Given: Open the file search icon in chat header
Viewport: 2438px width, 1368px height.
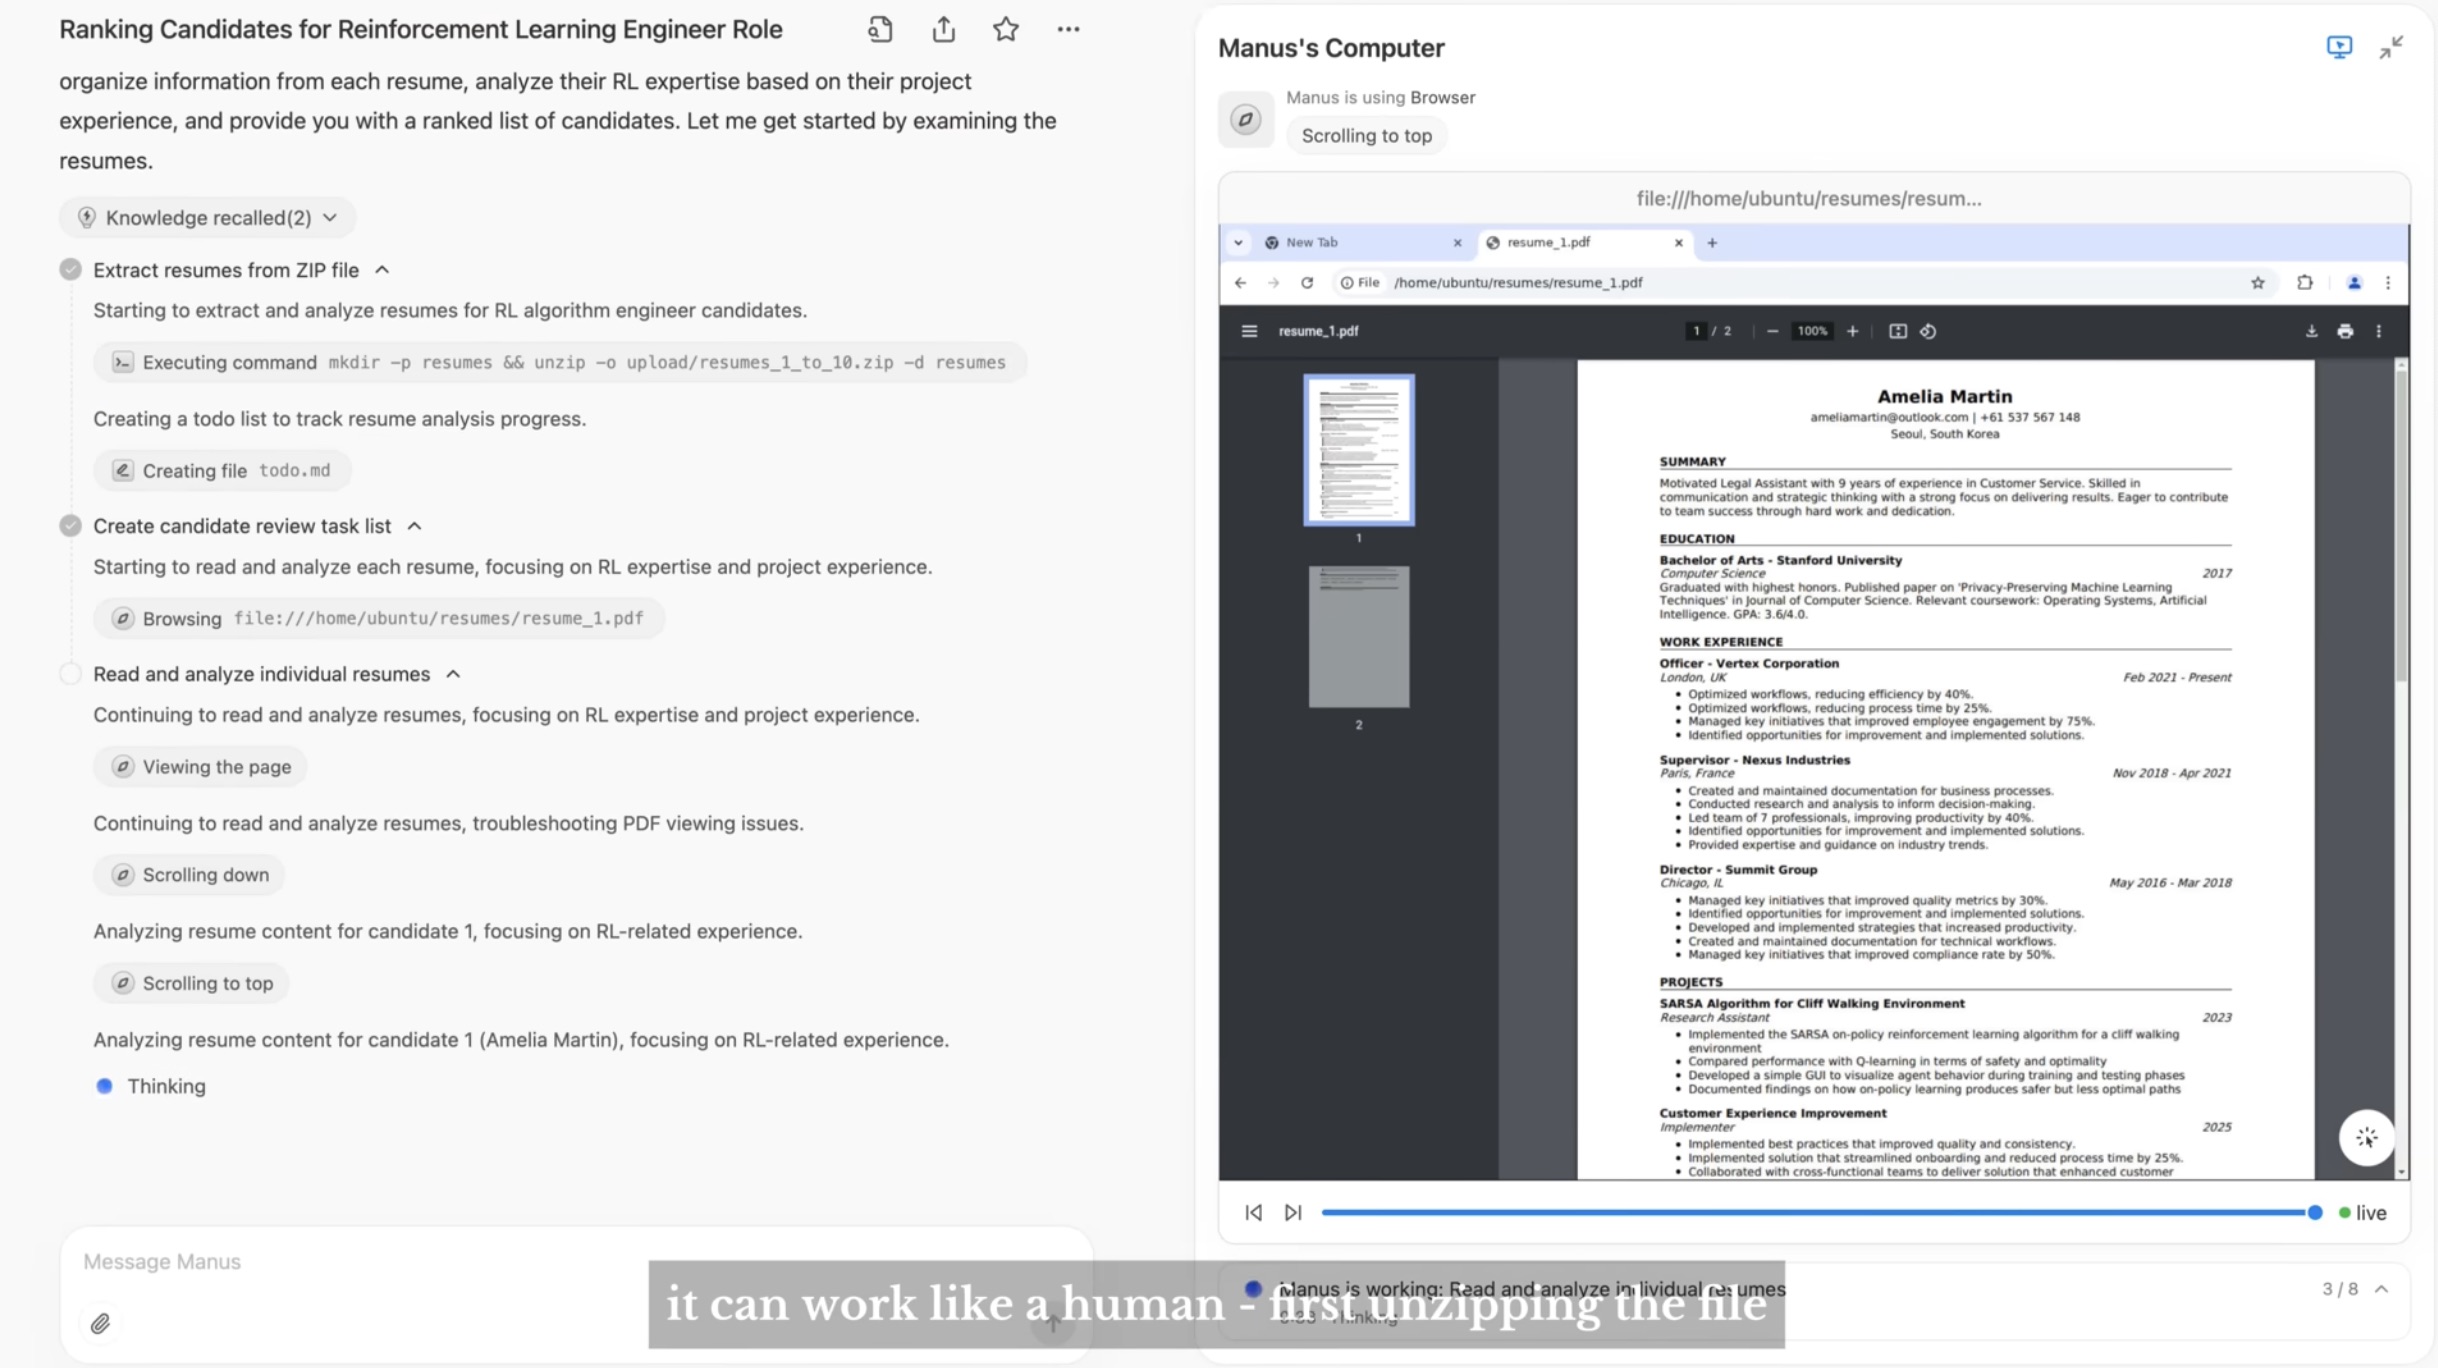Looking at the screenshot, I should 880,29.
